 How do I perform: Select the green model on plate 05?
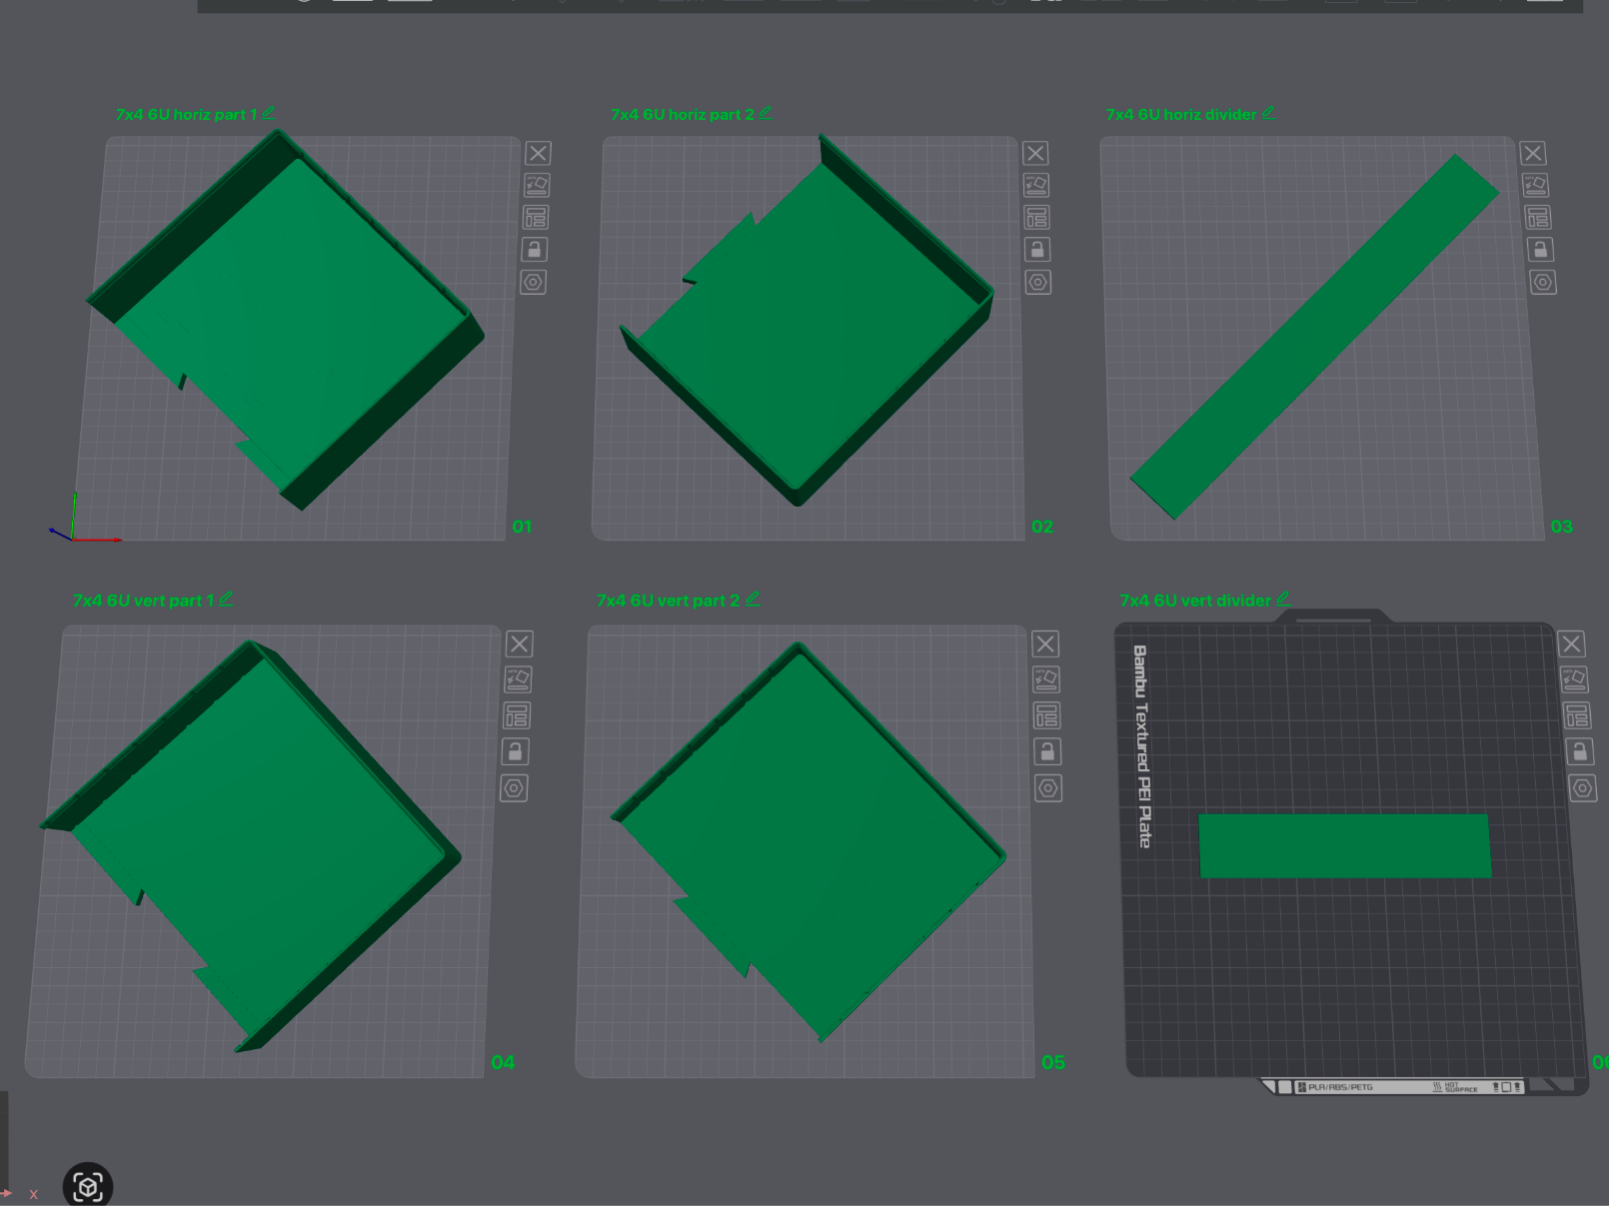810,845
